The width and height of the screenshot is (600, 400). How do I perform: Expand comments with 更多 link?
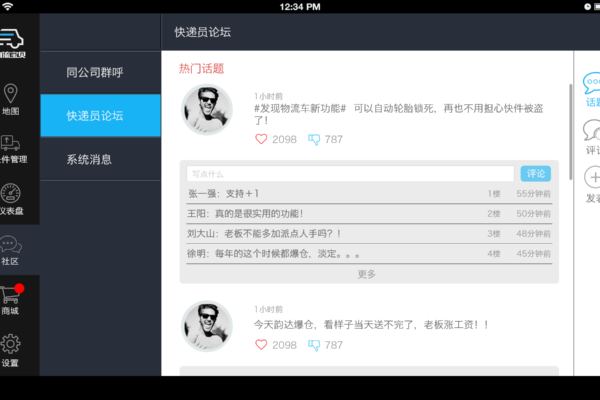pyautogui.click(x=367, y=273)
